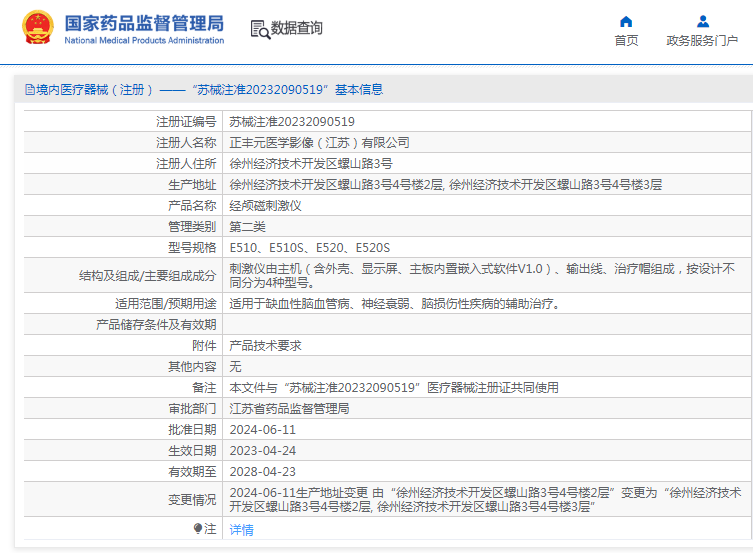
Task: Click attachment value 产品技术要求
Action: coord(266,346)
